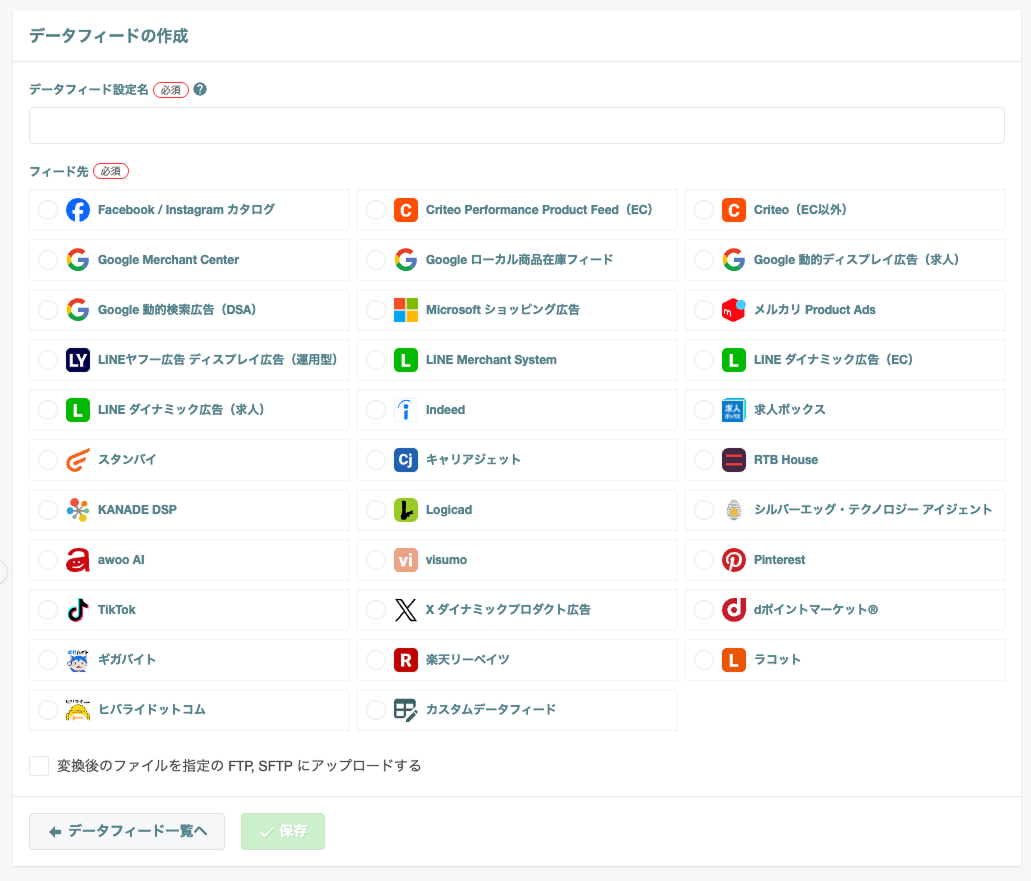Click the awoo AI red logo

click(x=78, y=560)
